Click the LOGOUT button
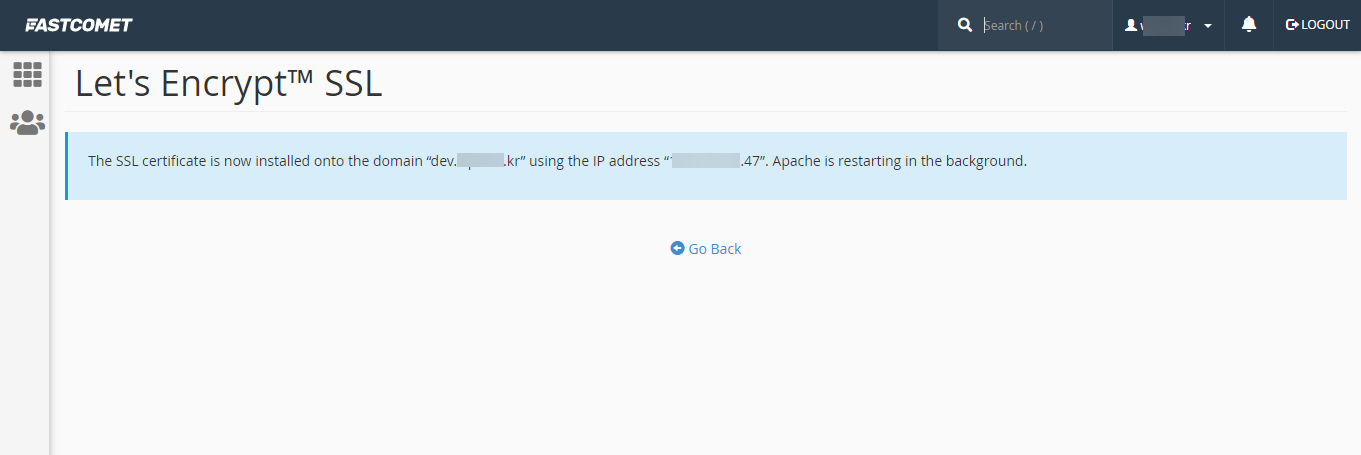 (1317, 25)
